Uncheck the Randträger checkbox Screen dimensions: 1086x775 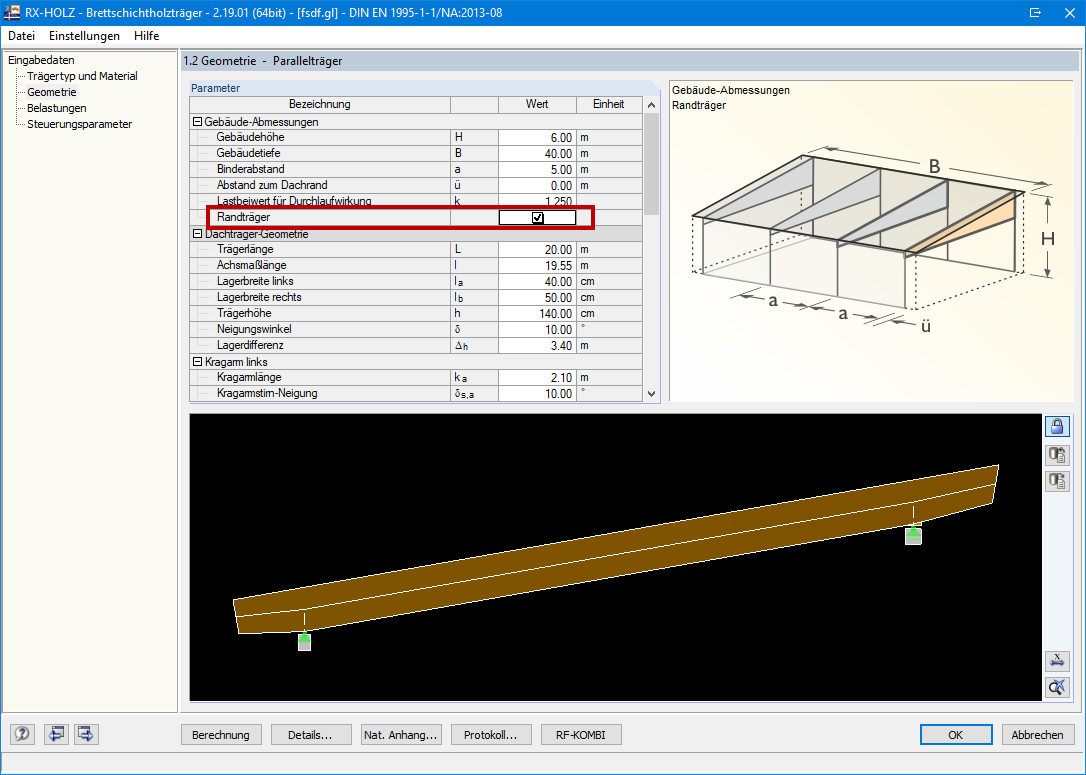tap(537, 217)
